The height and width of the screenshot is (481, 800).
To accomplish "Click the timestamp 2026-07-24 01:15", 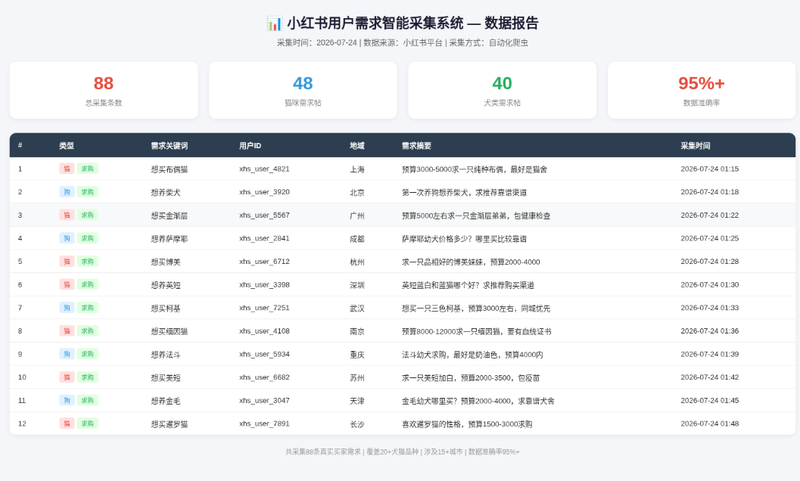I will coord(710,169).
